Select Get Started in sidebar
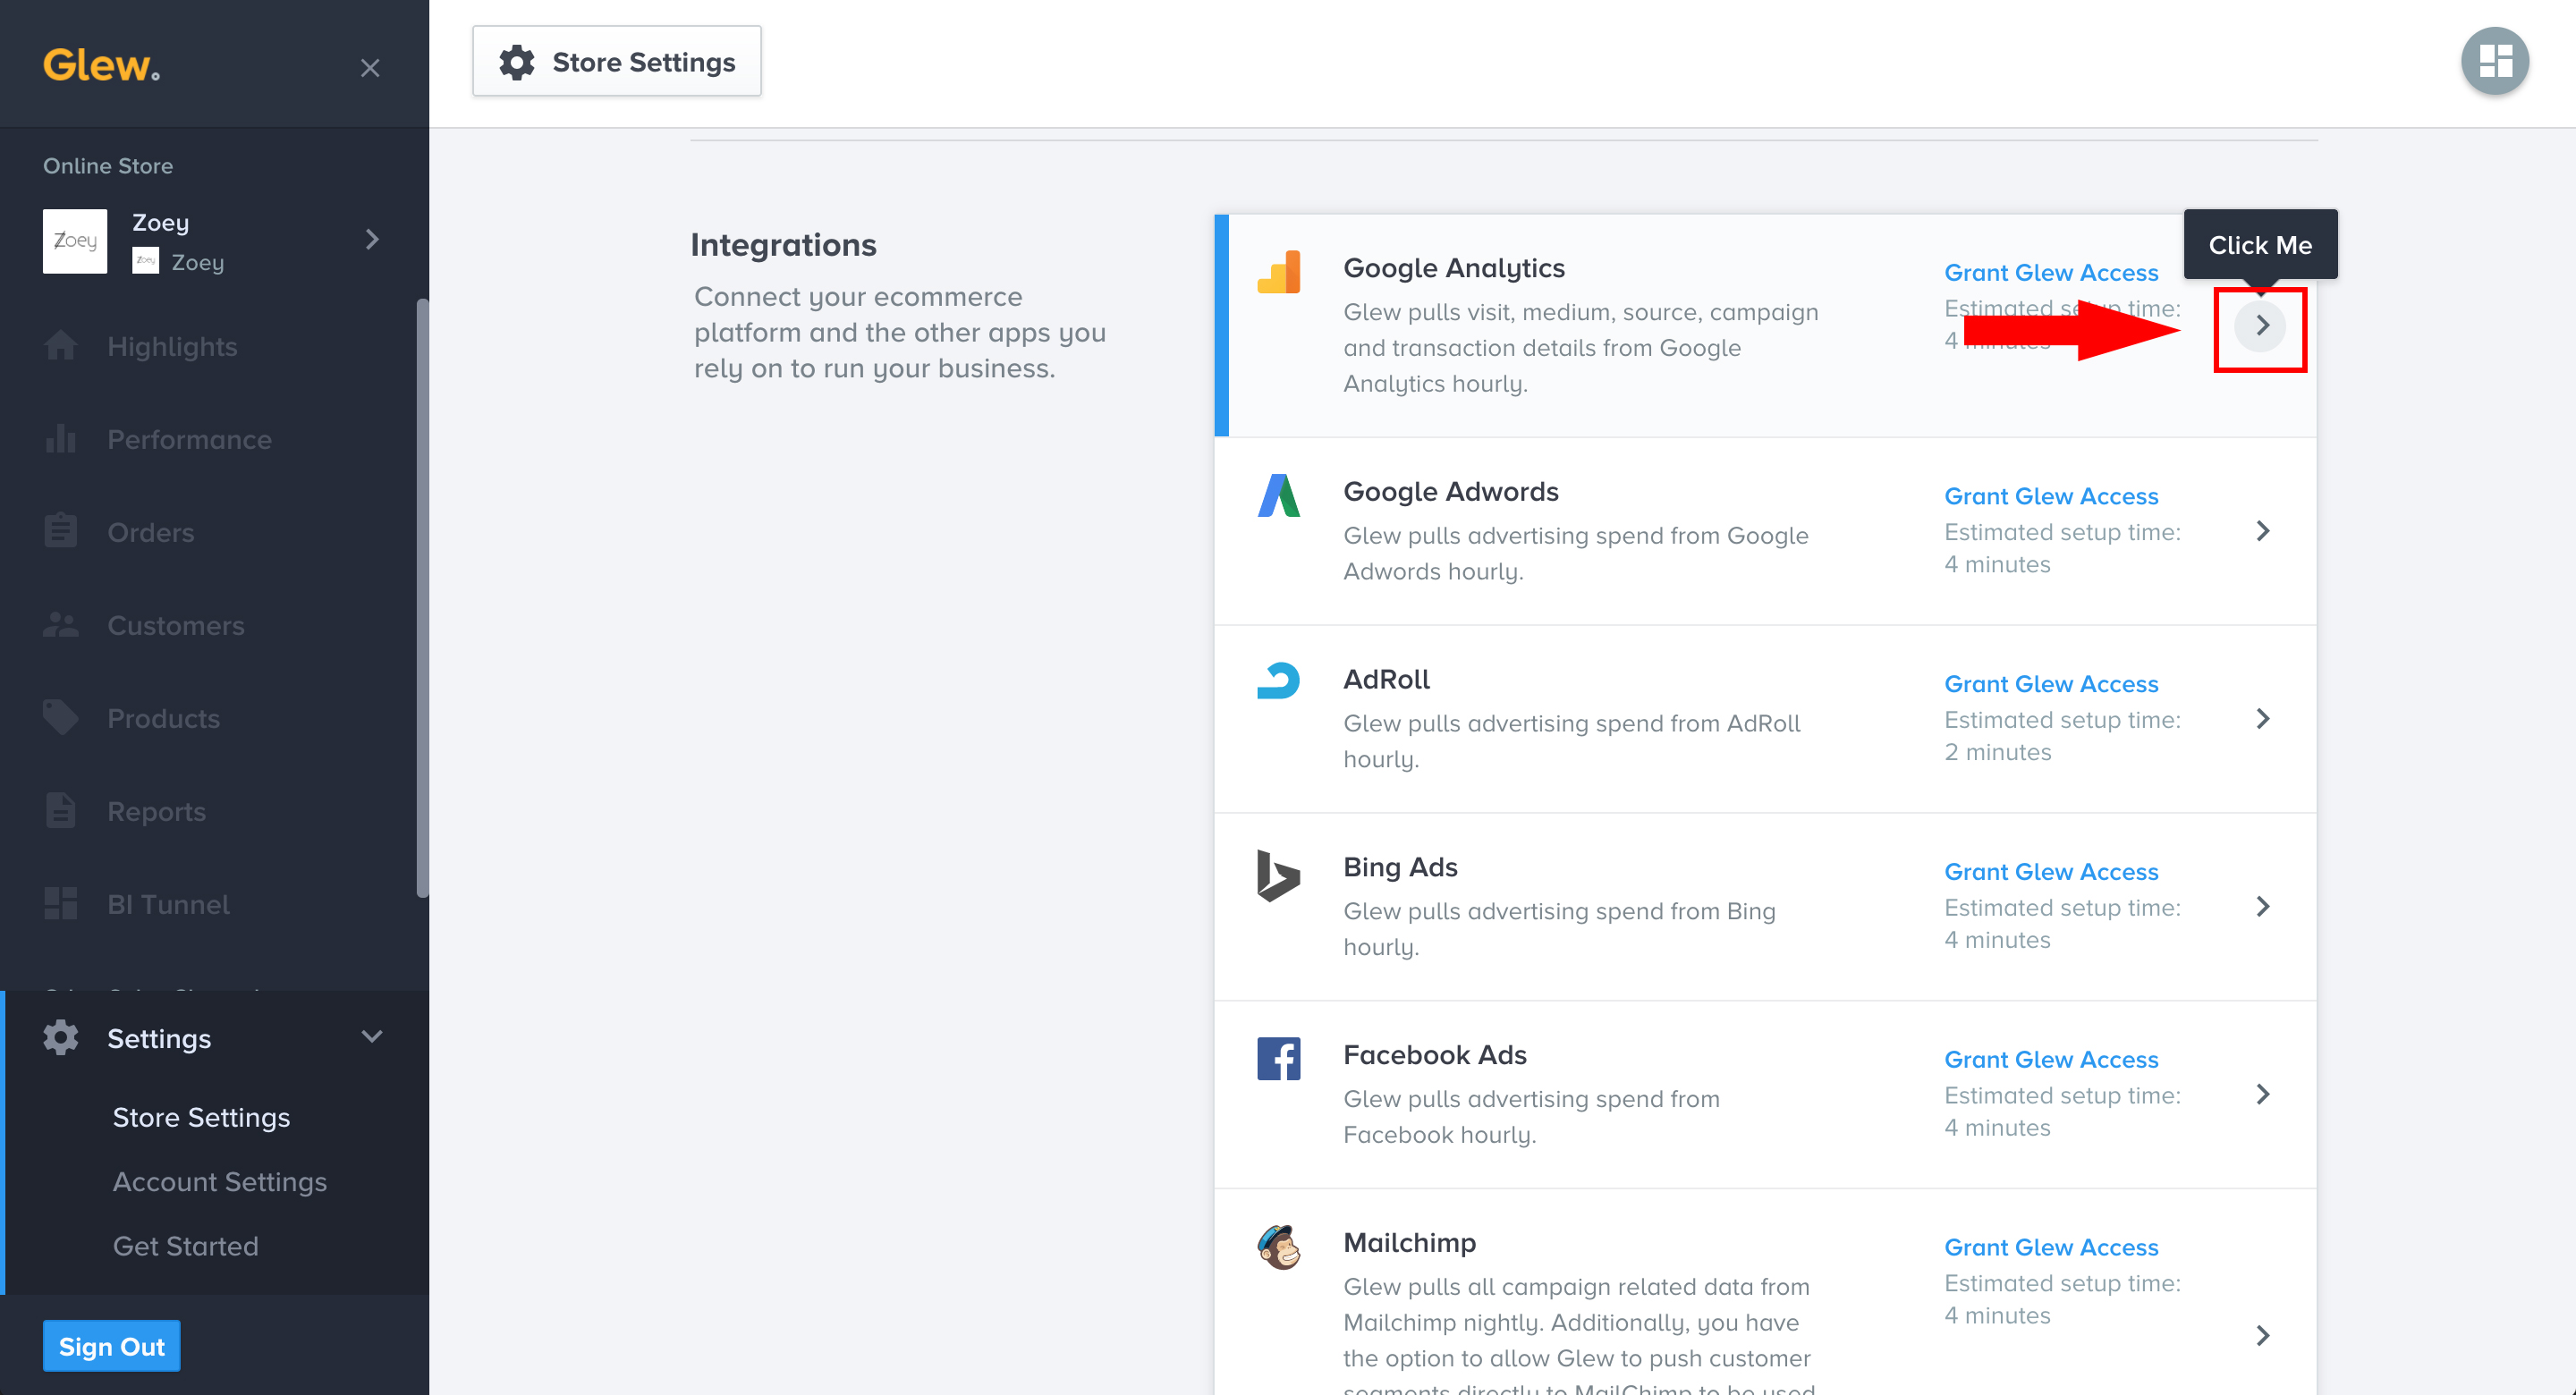This screenshot has height=1395, width=2576. point(185,1246)
